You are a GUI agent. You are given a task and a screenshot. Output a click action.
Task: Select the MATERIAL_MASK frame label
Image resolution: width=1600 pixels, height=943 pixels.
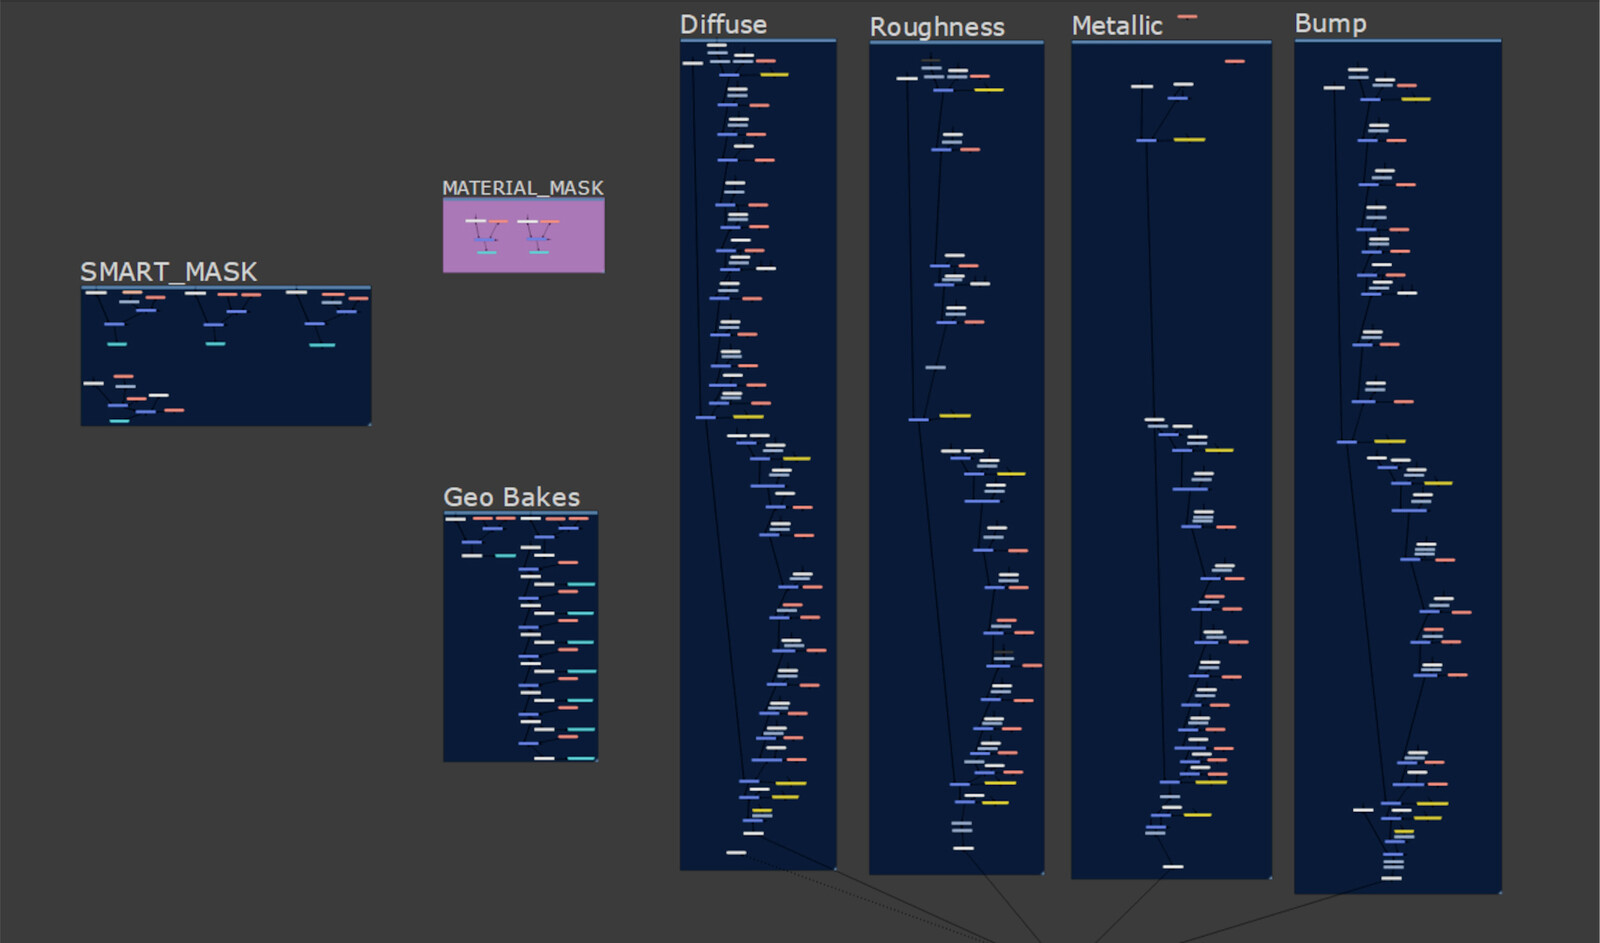pyautogui.click(x=523, y=188)
